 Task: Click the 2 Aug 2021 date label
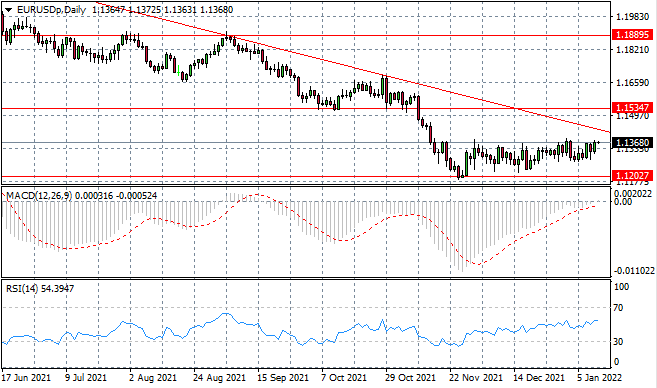(x=153, y=378)
